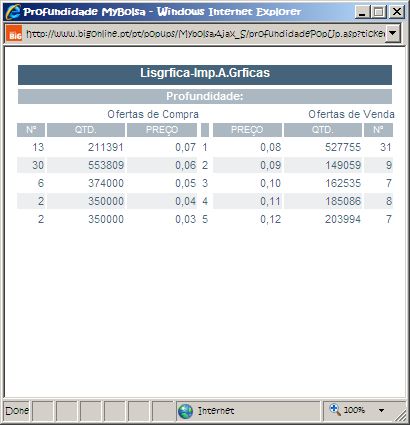Click buy order count 30
The width and height of the screenshot is (410, 425).
(38, 165)
